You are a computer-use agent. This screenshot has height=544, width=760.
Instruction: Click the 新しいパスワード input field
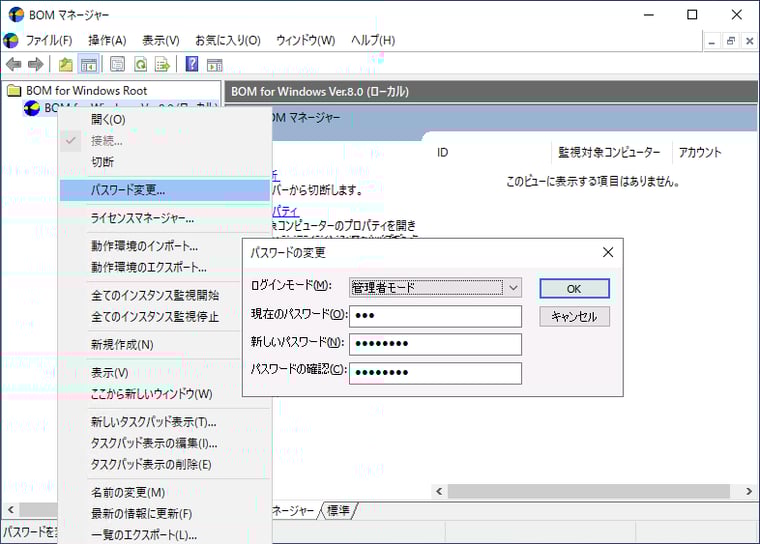pos(435,344)
